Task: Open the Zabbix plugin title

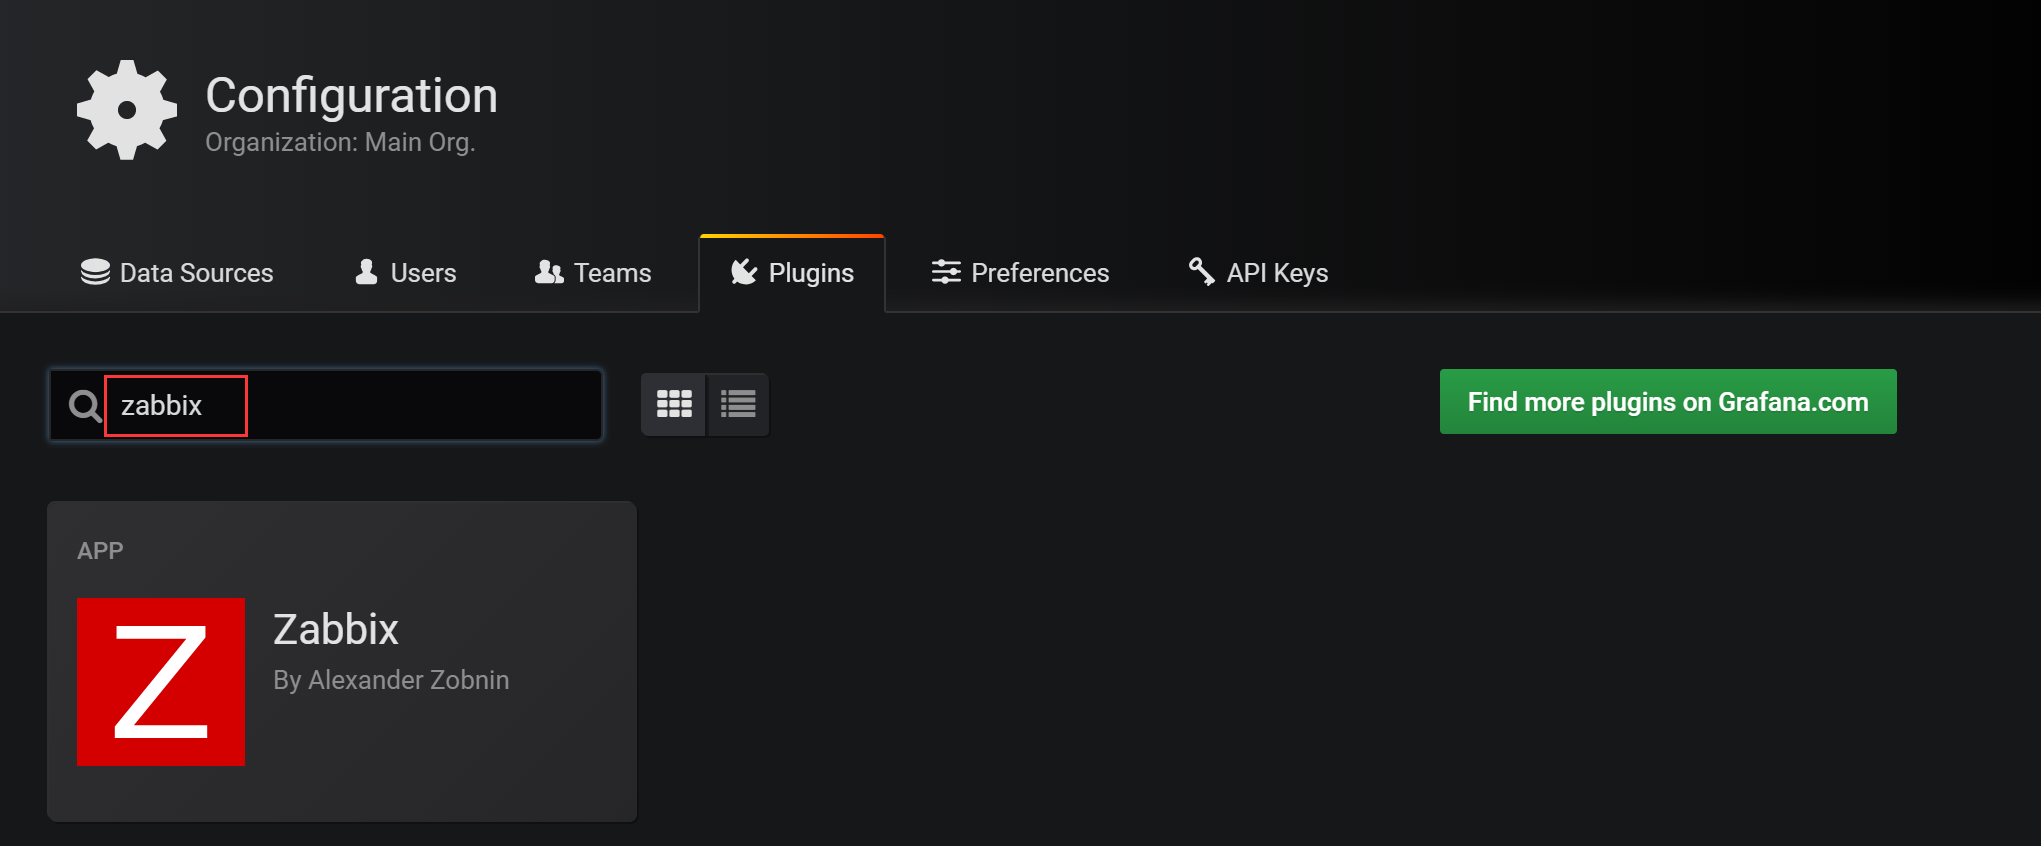Action: [x=336, y=630]
